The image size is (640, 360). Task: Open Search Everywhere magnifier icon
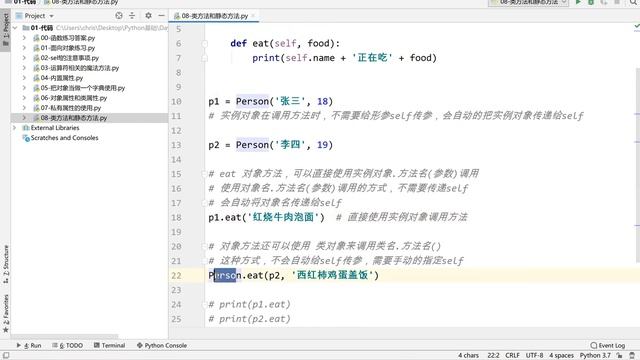633,2
